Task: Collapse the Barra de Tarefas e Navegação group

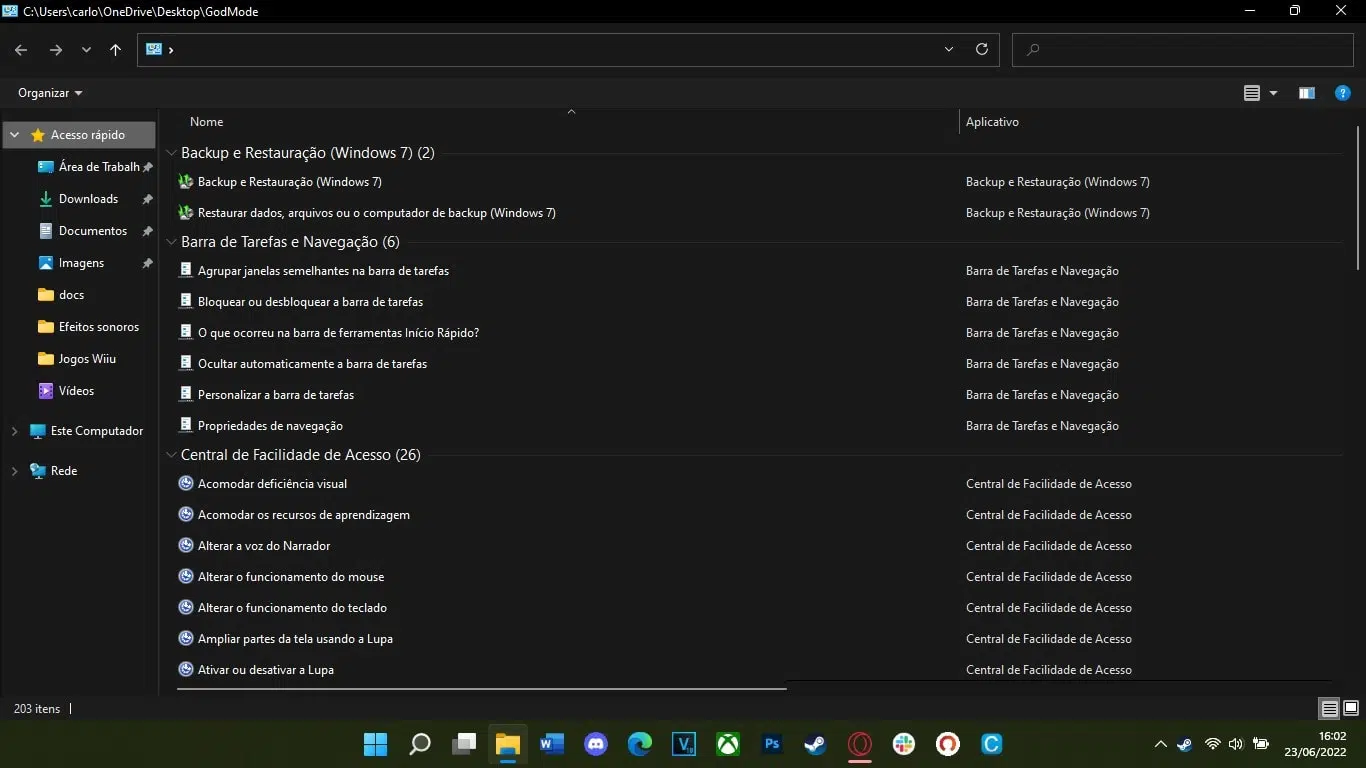Action: click(x=170, y=241)
